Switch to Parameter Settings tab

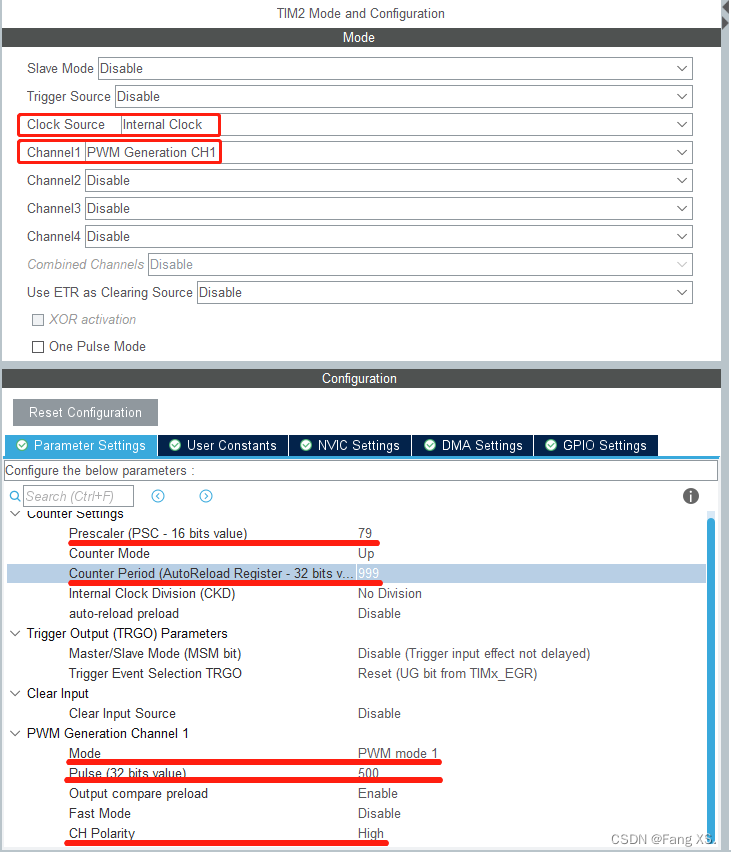coord(81,445)
